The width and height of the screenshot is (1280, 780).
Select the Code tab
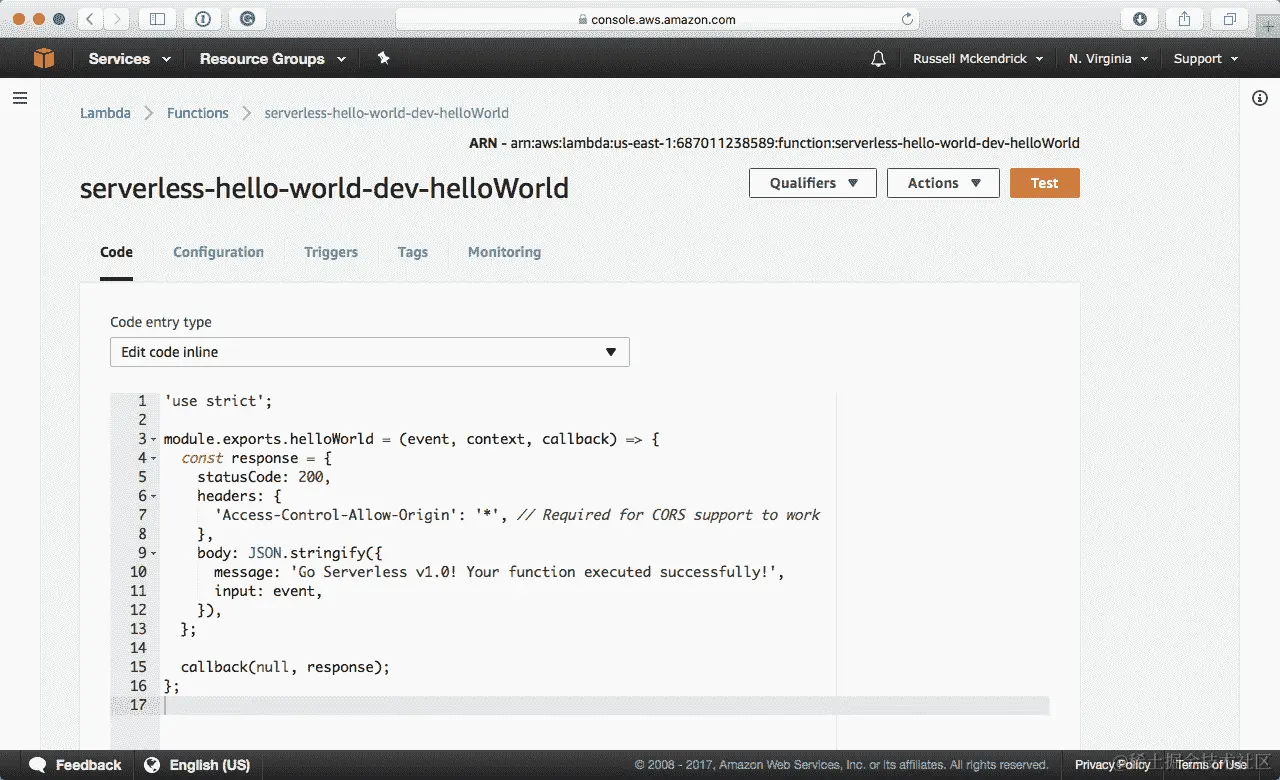tap(116, 252)
